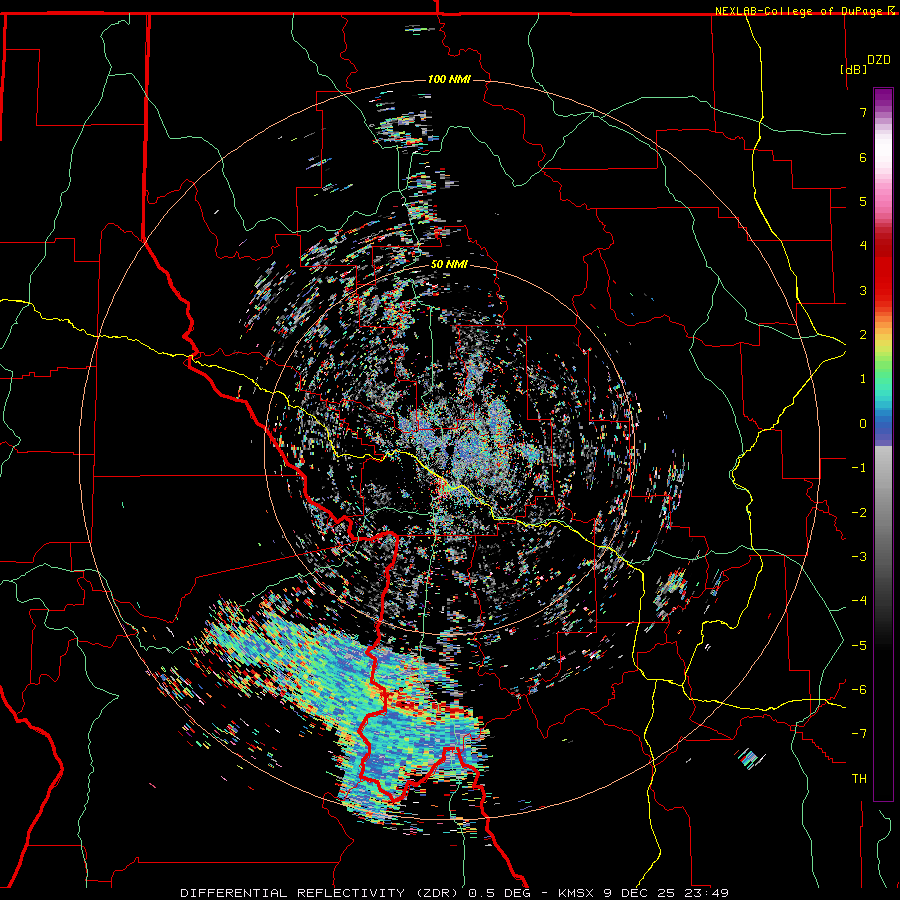Click the 5 value on the color scale
This screenshot has width=900, height=900.
tap(863, 201)
